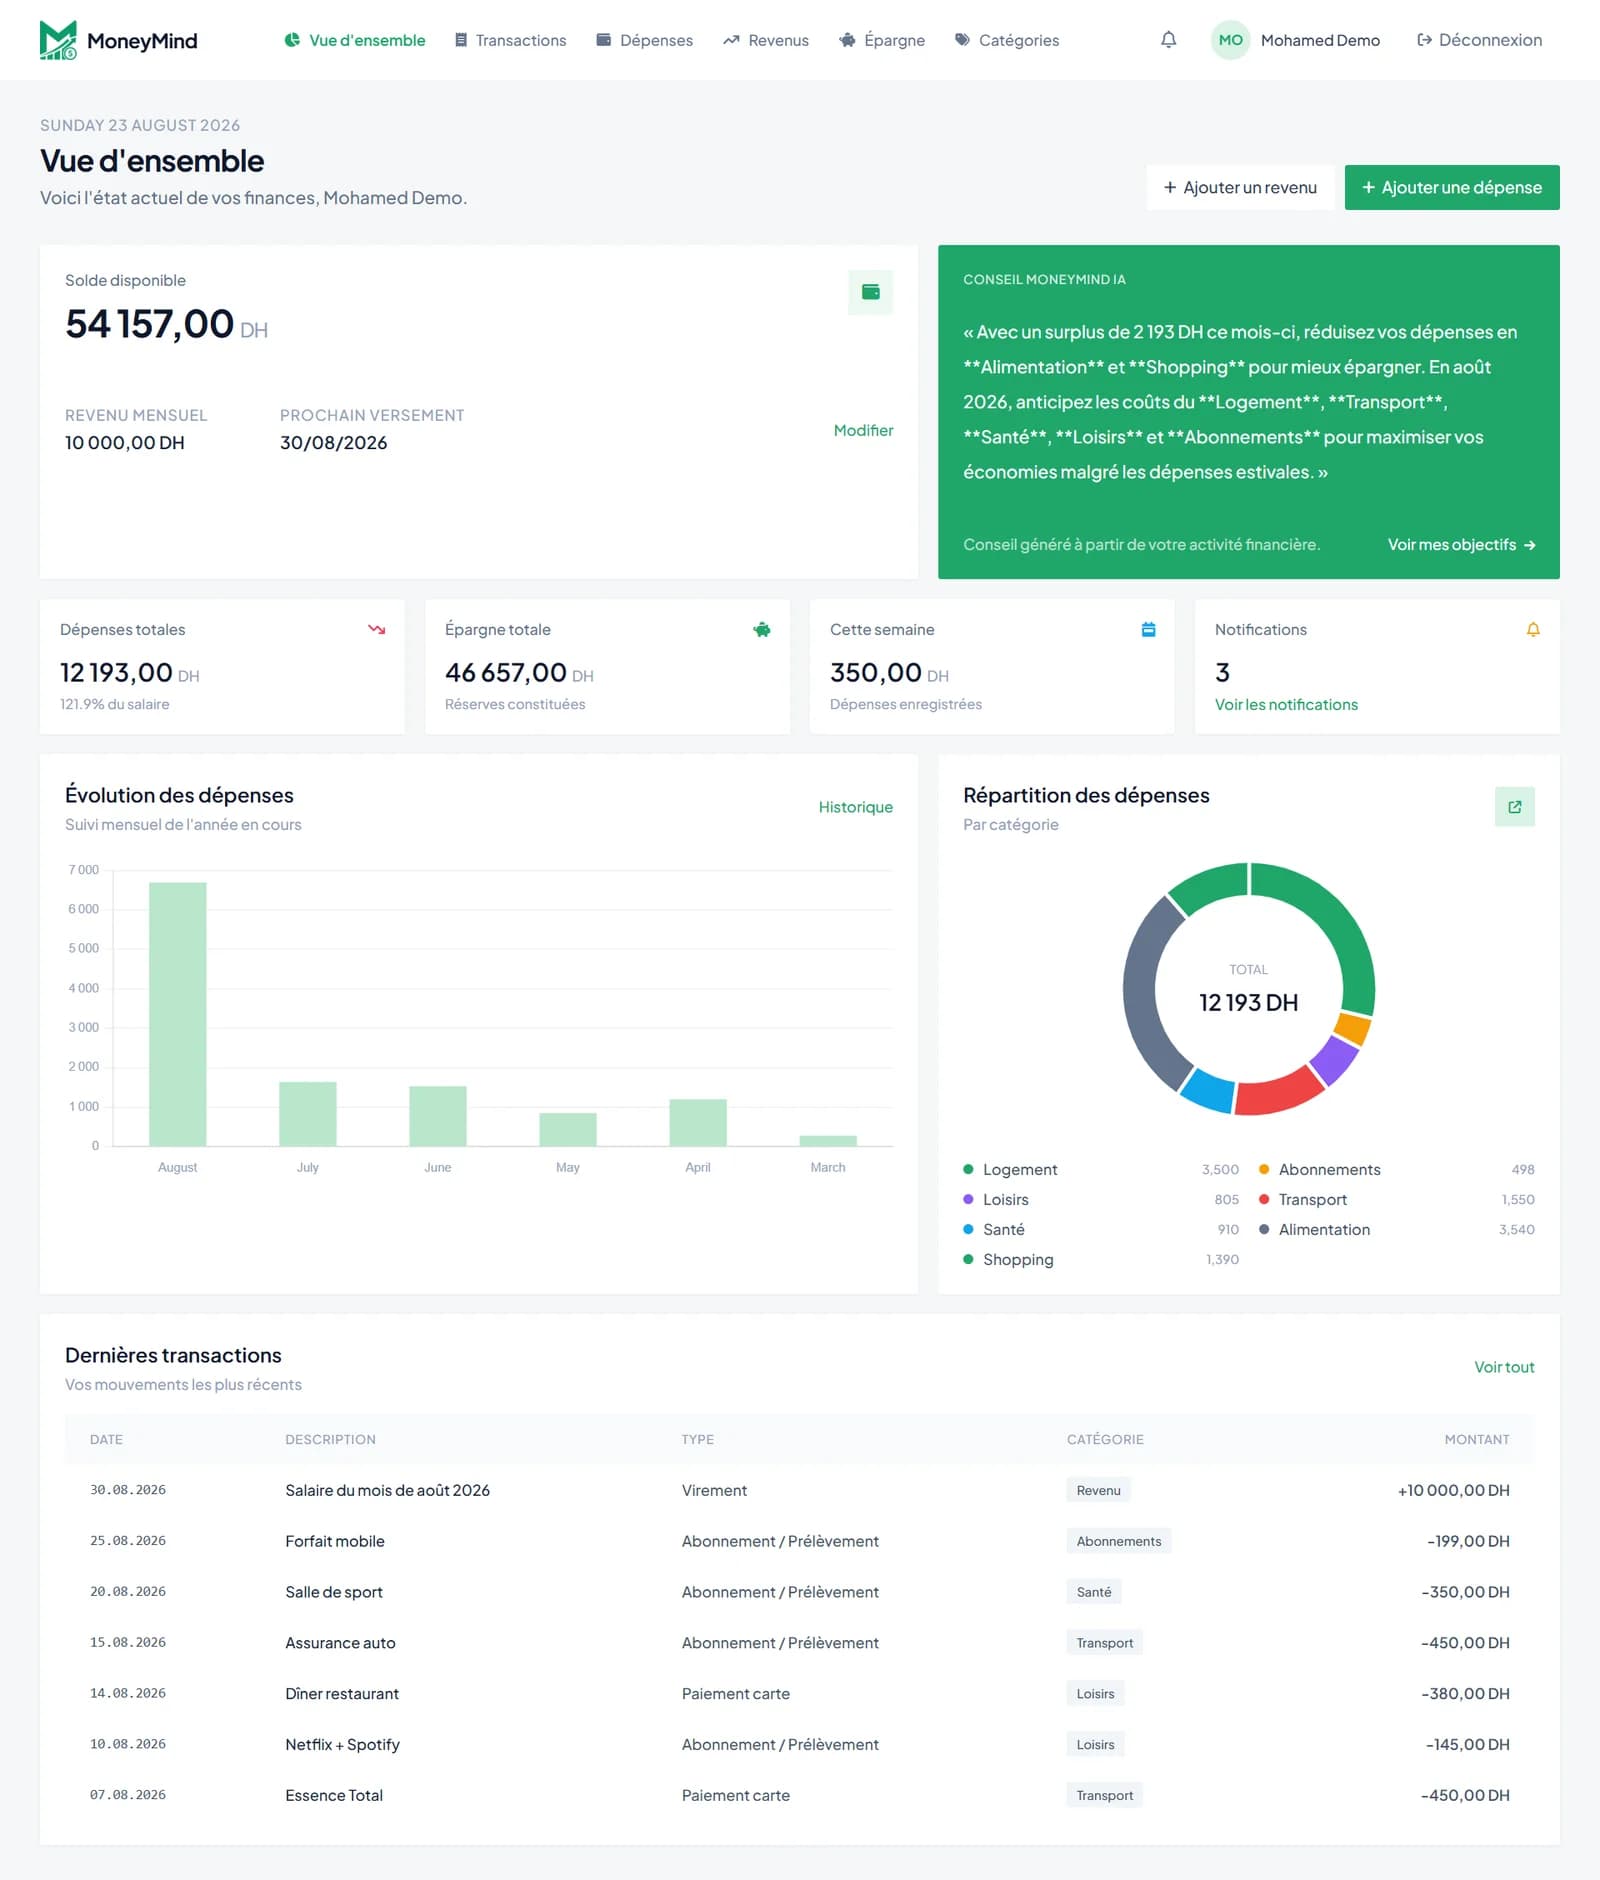Go to the Transactions tab
Viewport: 1600px width, 1880px height.
pyautogui.click(x=510, y=40)
